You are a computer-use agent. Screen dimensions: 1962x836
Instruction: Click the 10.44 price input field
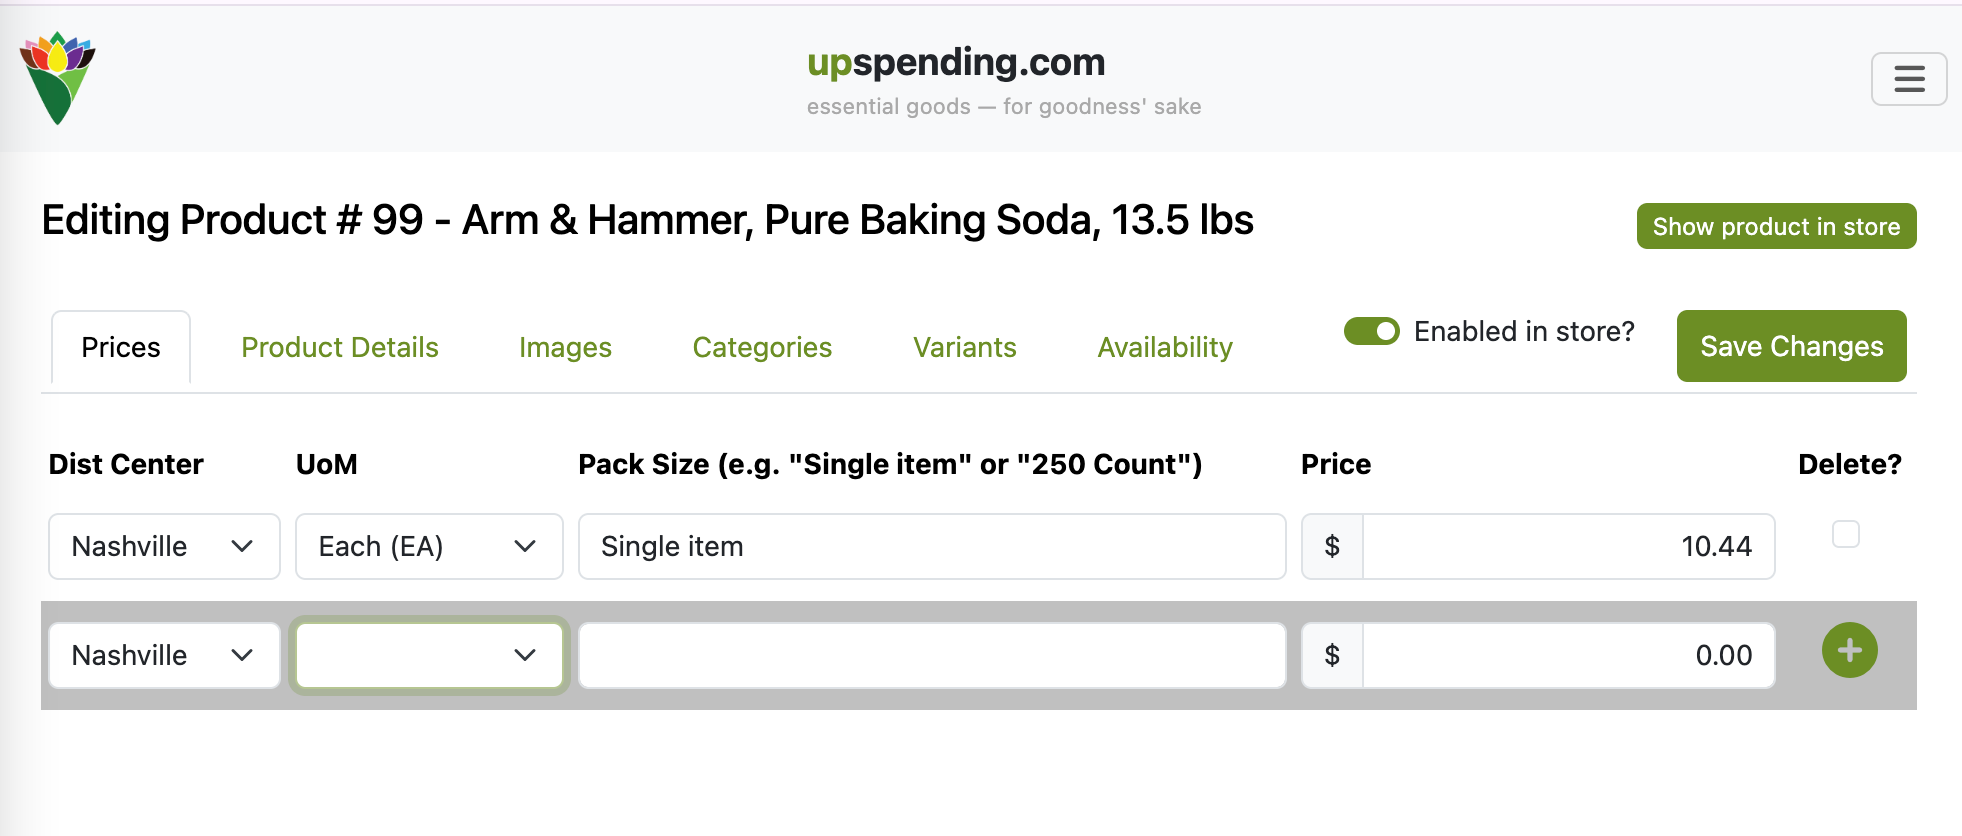pos(1567,546)
